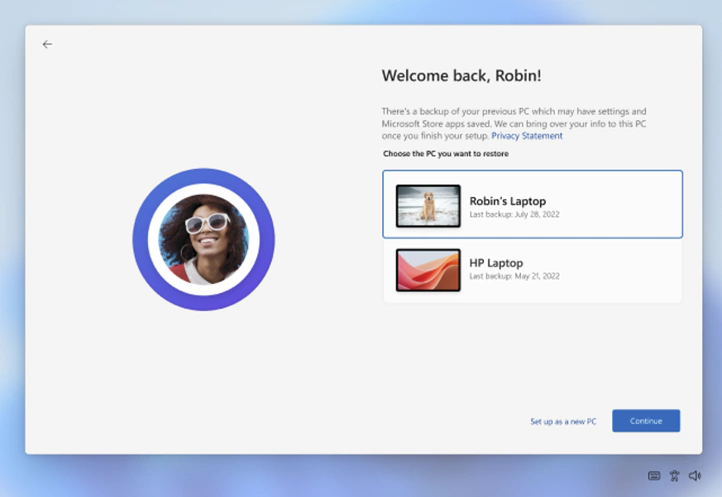Open the on-screen keyboard icon

coord(654,476)
